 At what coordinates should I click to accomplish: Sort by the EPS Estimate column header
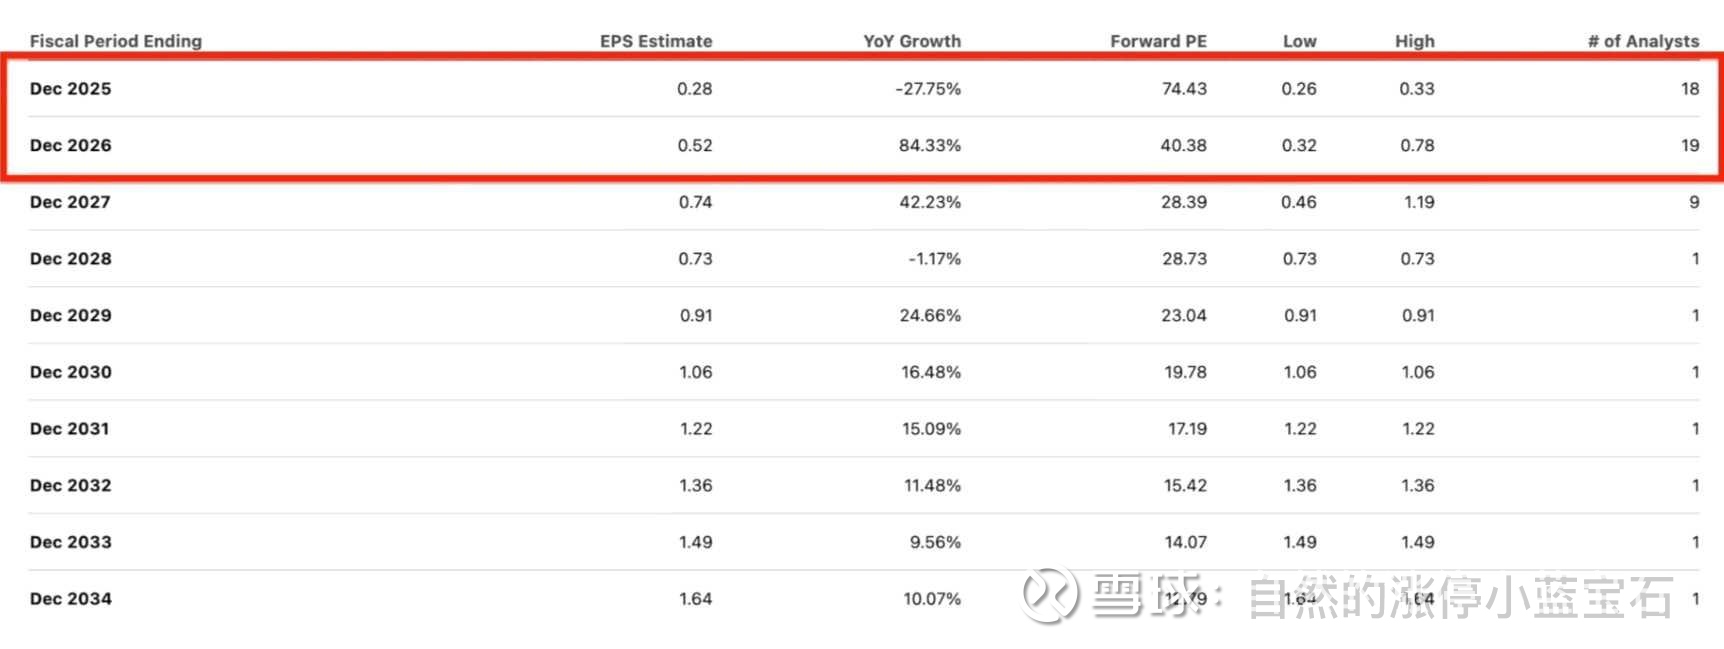point(656,41)
